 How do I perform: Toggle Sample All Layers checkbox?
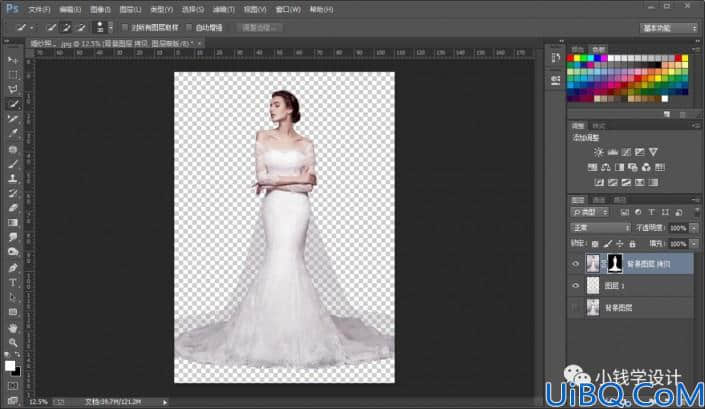click(125, 28)
